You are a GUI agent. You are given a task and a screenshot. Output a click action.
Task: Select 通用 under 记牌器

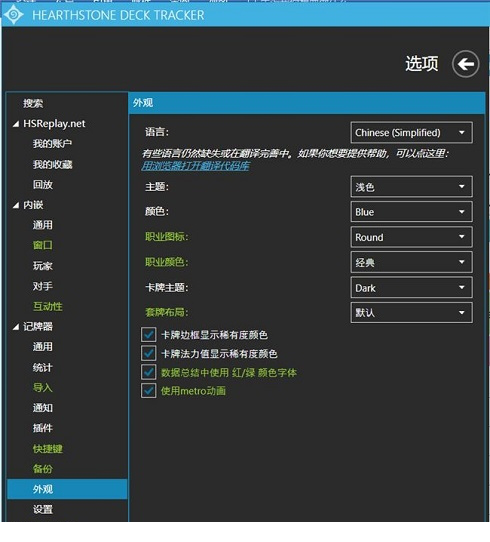43,347
